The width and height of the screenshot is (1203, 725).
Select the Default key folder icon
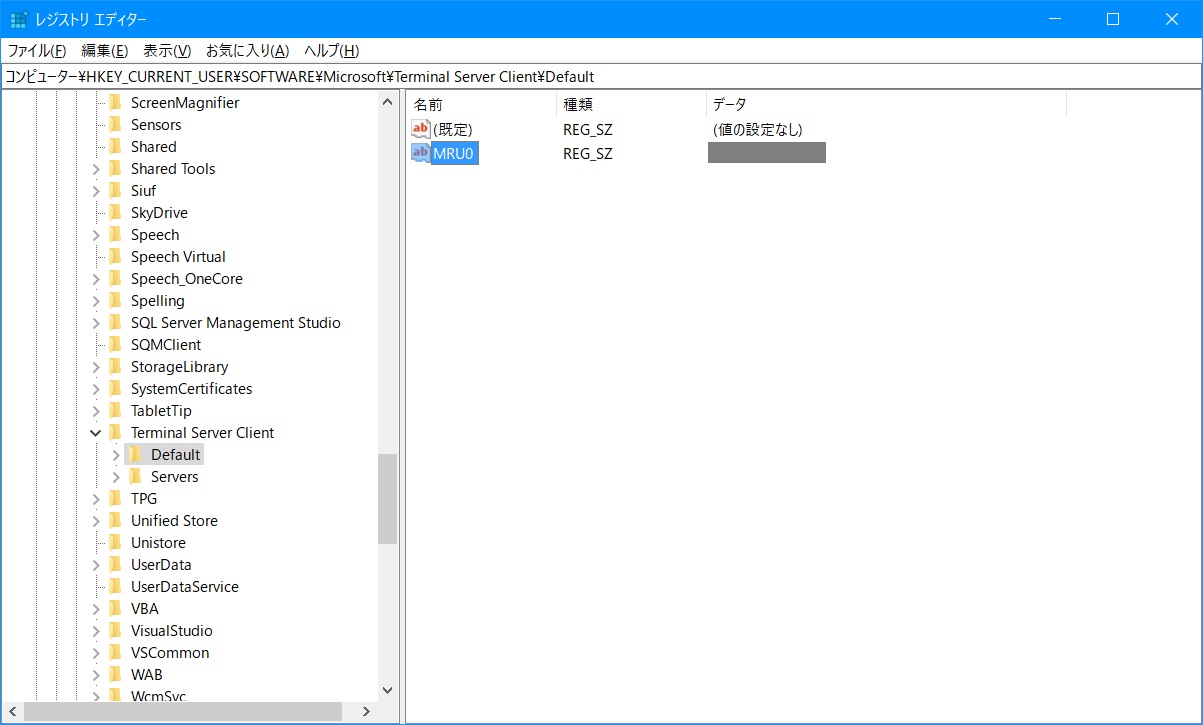[135, 454]
